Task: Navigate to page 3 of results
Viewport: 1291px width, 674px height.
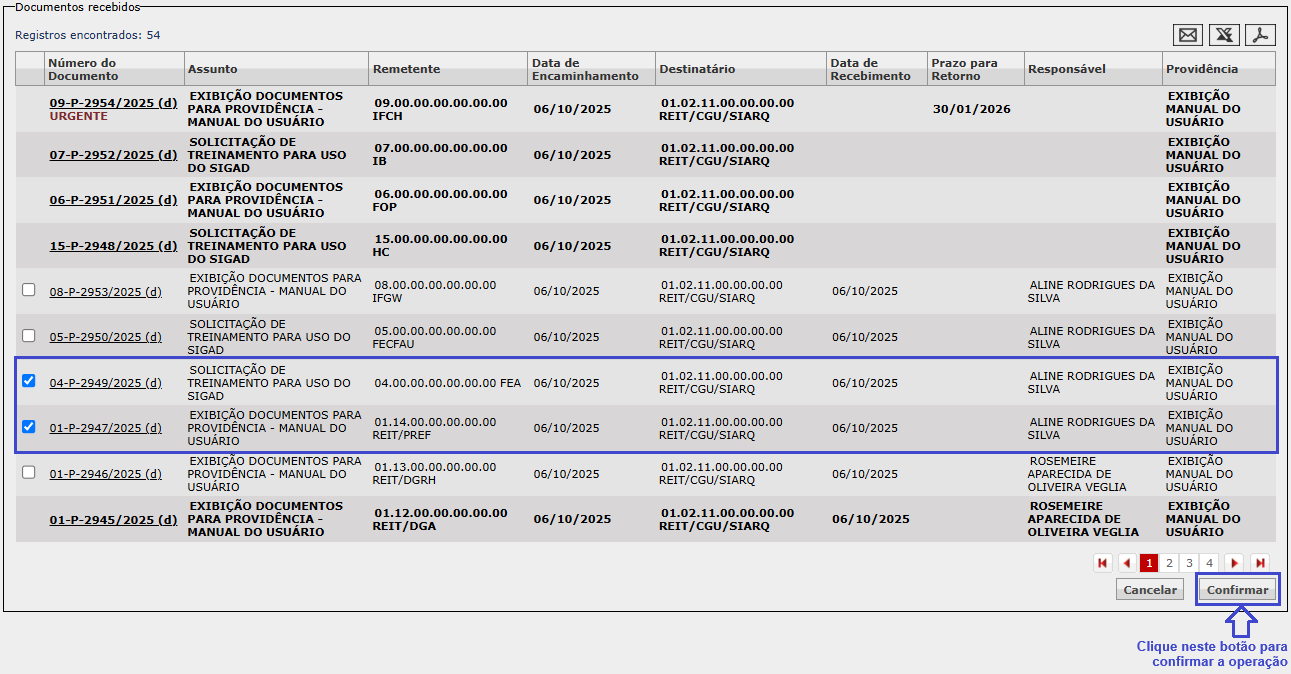Action: tap(1189, 563)
